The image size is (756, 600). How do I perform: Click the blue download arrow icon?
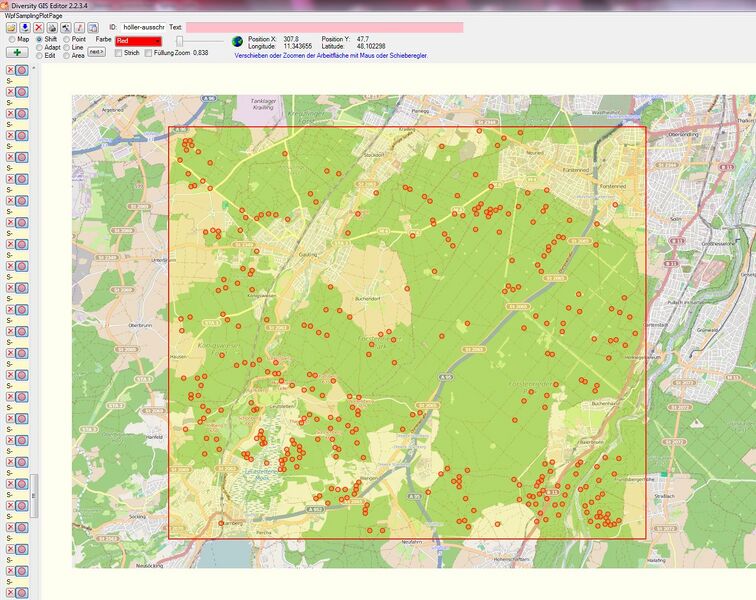(x=25, y=27)
